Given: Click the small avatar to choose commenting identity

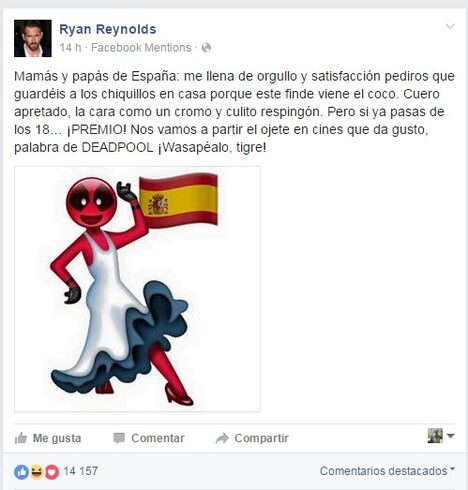Looking at the screenshot, I should coord(435,436).
